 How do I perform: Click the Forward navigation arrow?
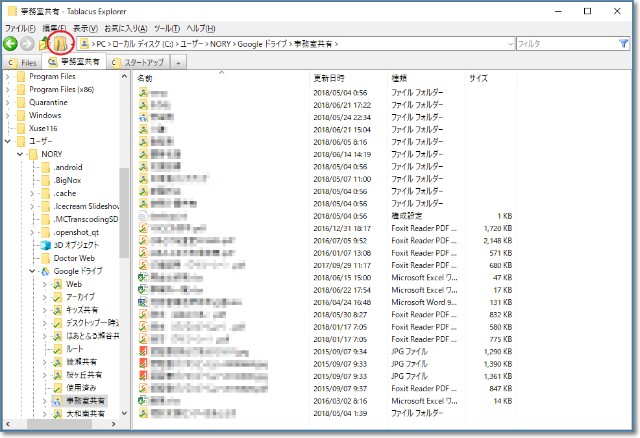(27, 44)
